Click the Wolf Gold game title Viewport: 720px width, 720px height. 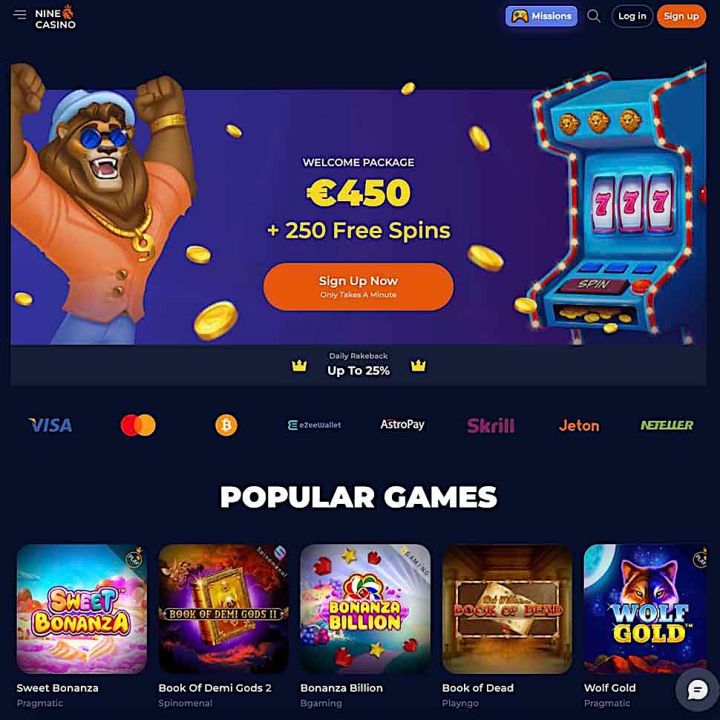coord(609,688)
